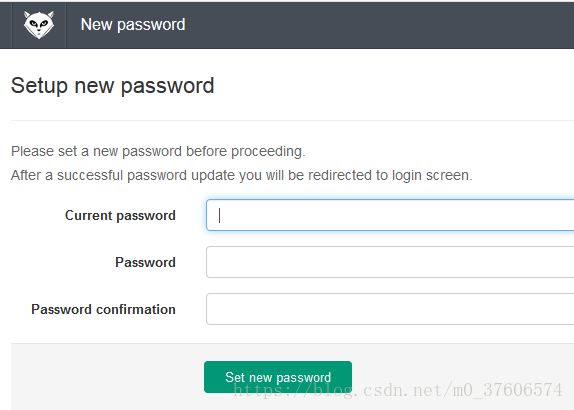Click the blog.csdn.net watermark URL text
The height and width of the screenshot is (410, 574).
point(398,390)
